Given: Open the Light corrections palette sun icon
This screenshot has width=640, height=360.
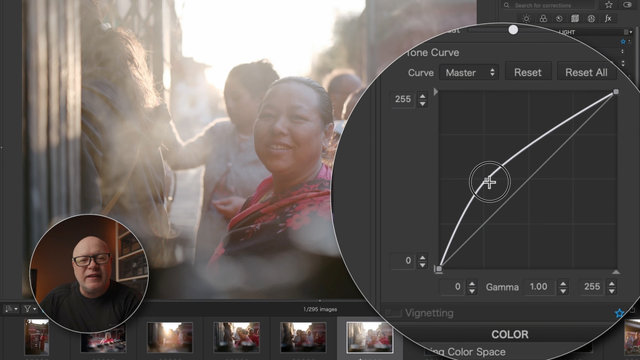Looking at the screenshot, I should 526,18.
